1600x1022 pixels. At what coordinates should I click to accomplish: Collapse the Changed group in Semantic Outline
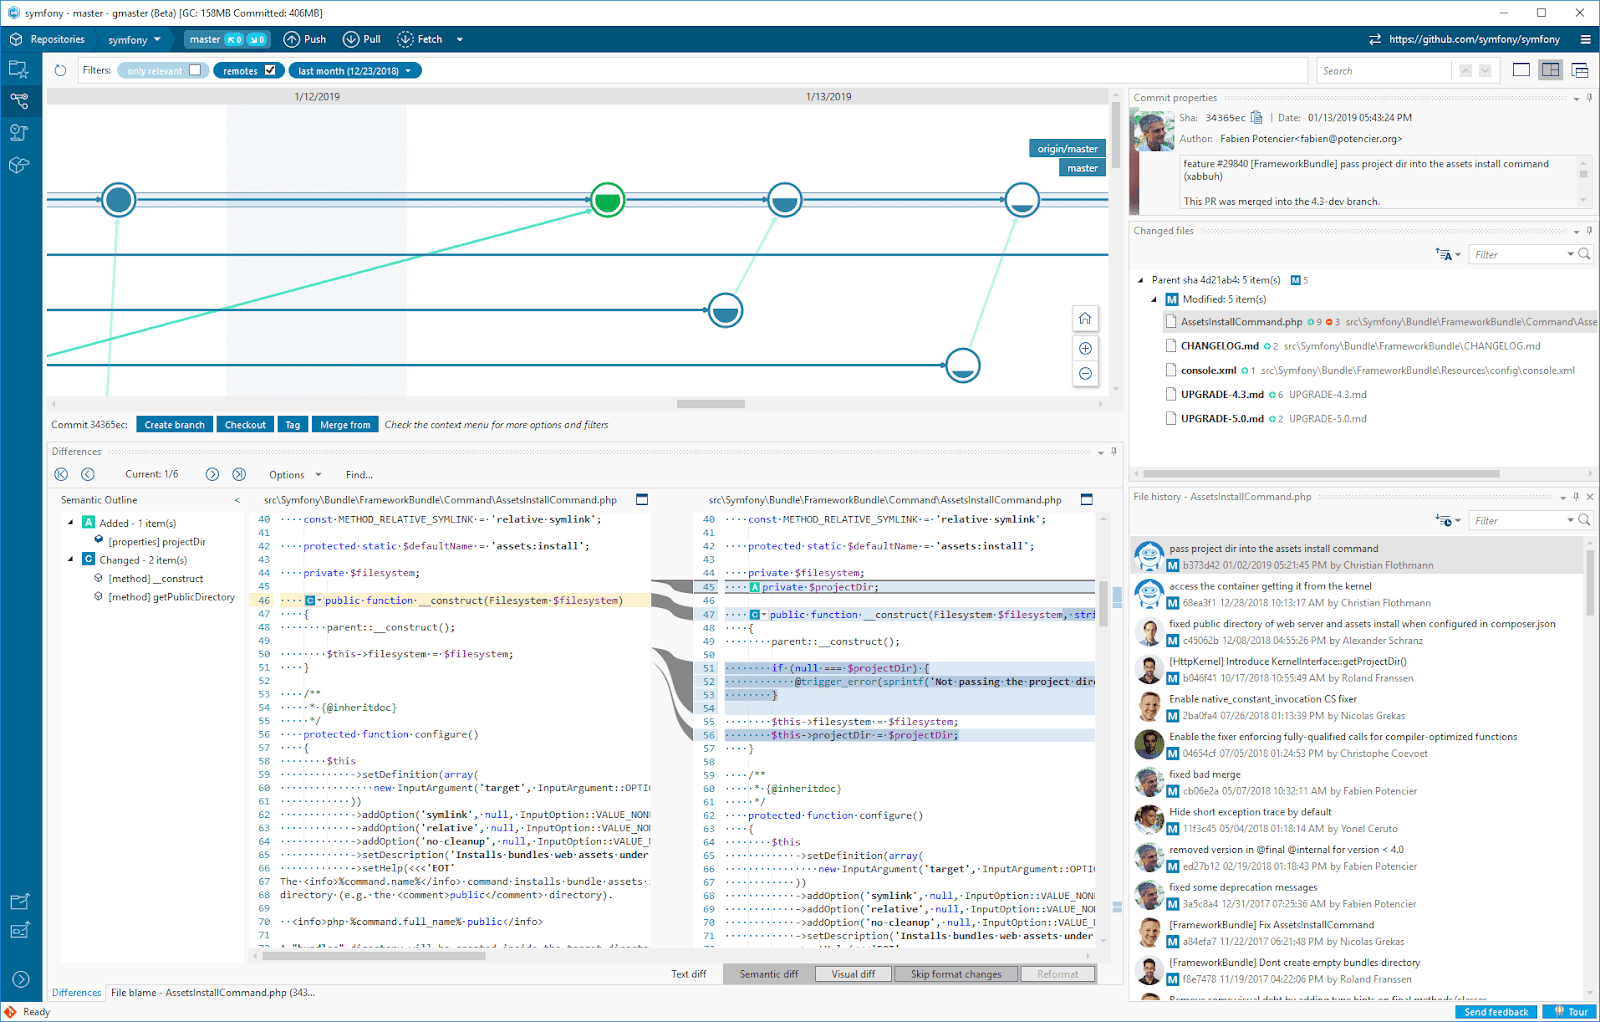70,559
